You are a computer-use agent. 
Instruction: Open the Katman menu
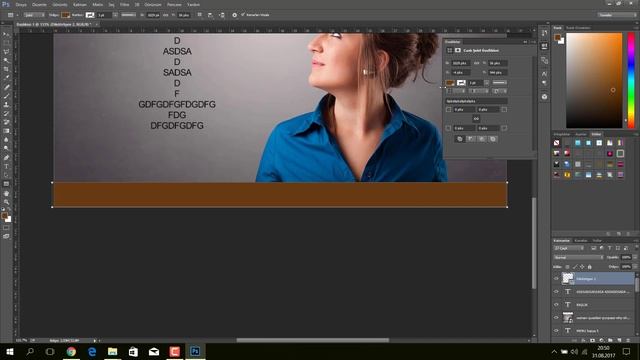tap(80, 4)
